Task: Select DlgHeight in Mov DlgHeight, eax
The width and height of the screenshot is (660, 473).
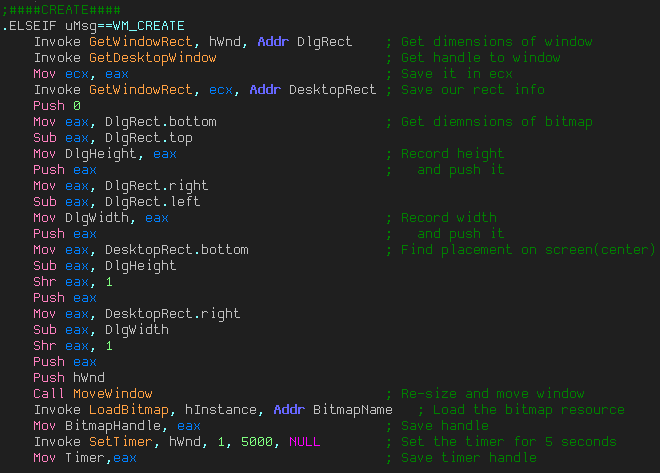Action: (101, 154)
